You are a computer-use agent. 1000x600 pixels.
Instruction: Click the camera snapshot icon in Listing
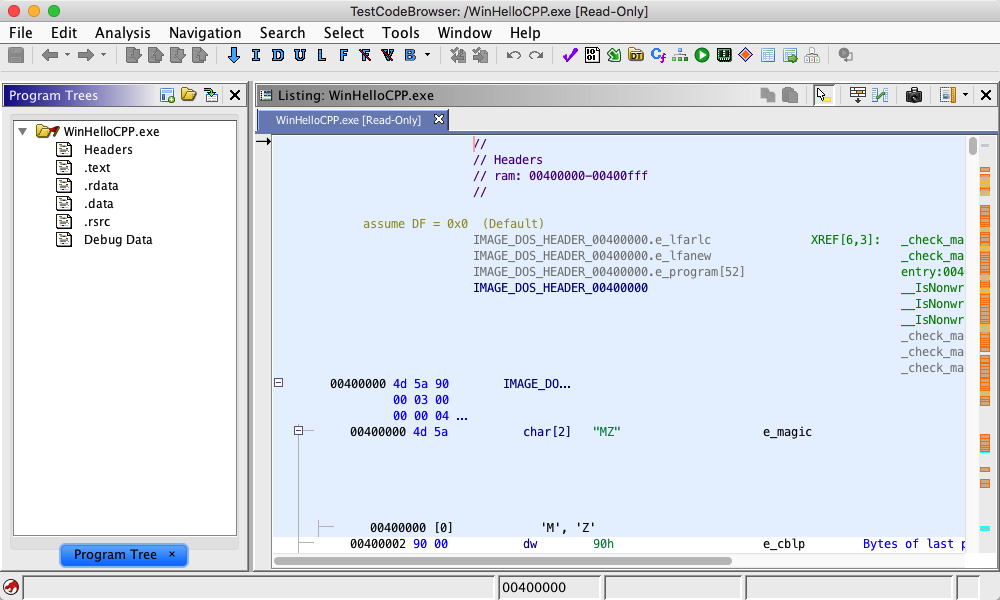[913, 95]
